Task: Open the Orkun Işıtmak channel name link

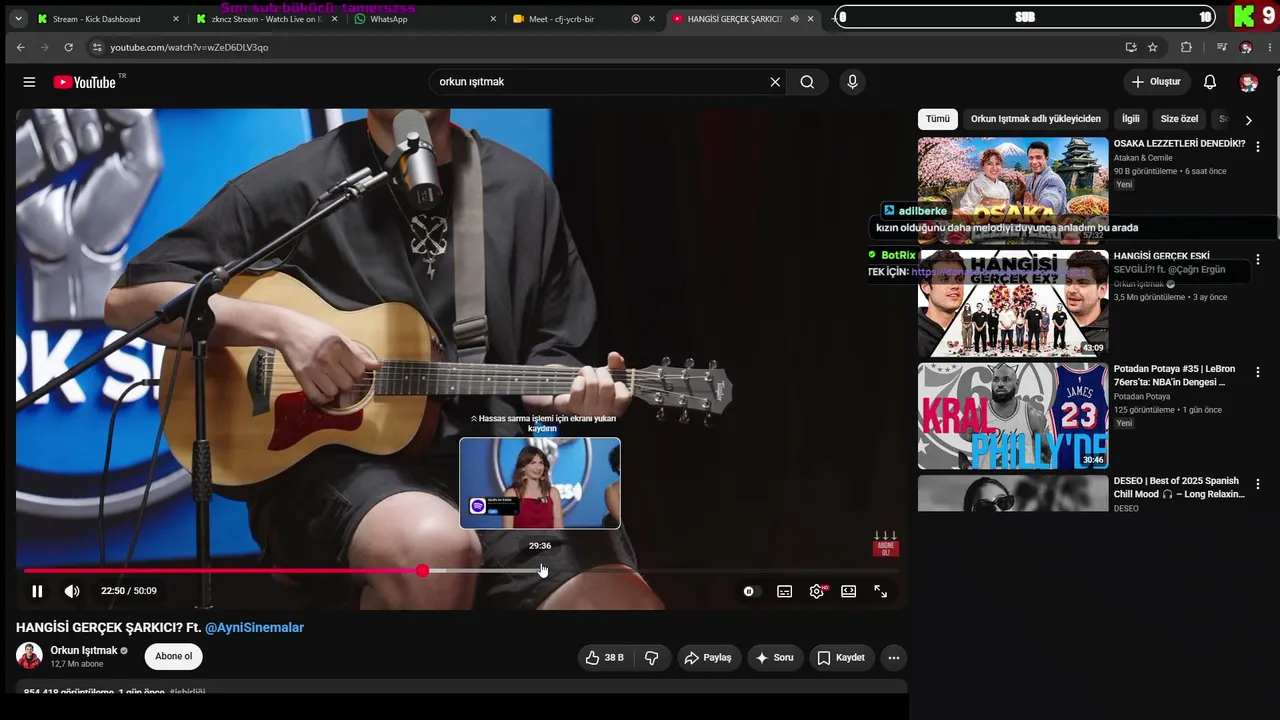Action: click(84, 650)
